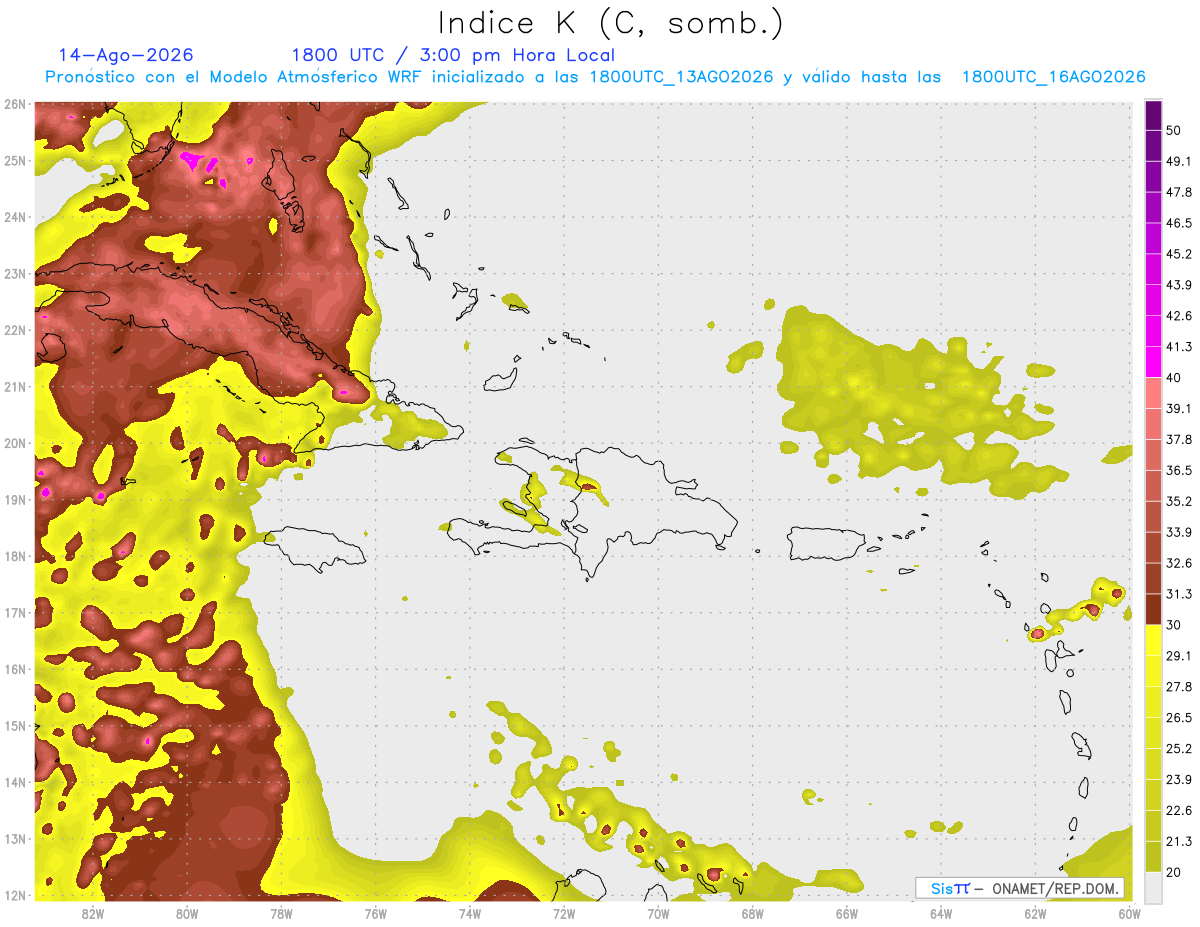This screenshot has width=1200, height=927.
Task: Click the "16N" latitude label
Action: (15, 669)
